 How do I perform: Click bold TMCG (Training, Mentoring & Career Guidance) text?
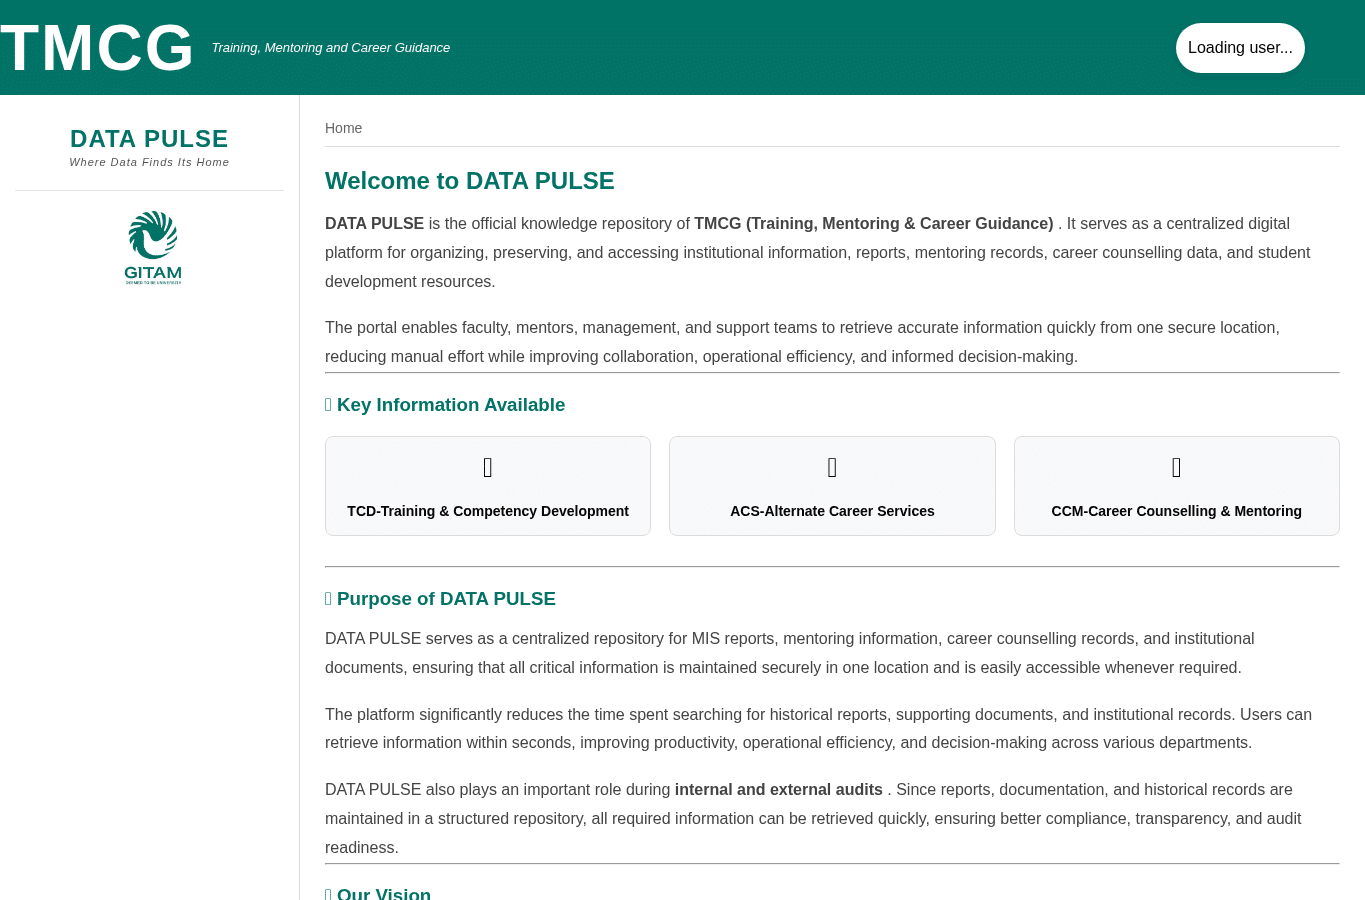point(874,224)
